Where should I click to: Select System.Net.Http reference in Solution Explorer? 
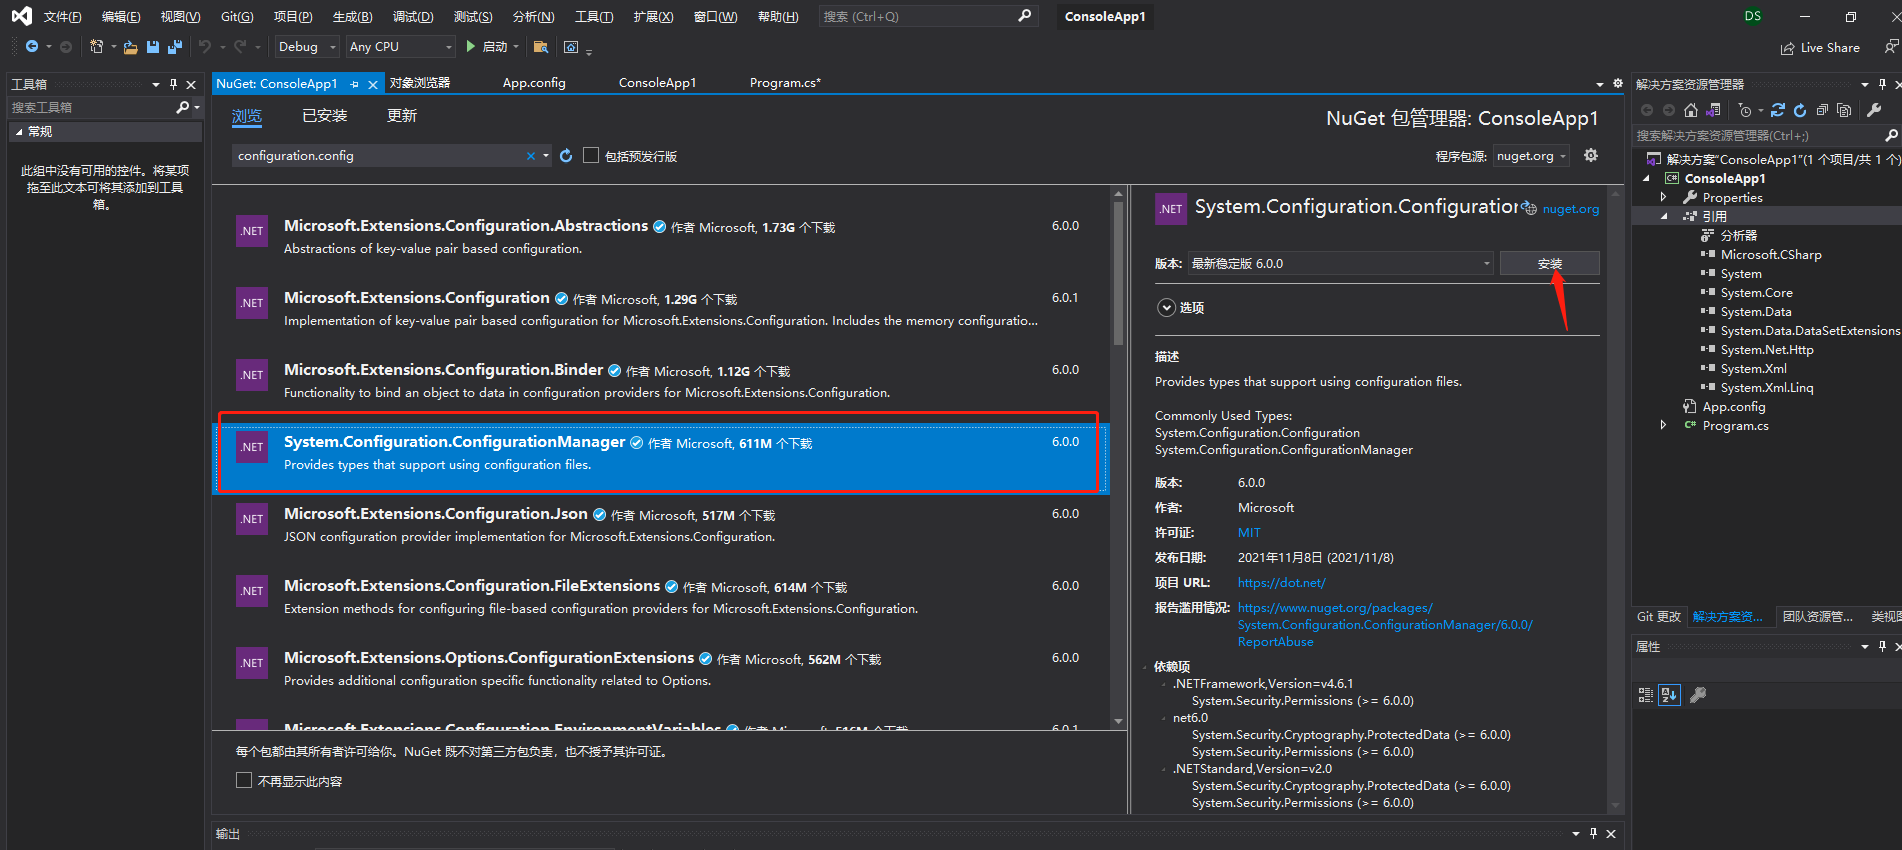[x=1767, y=349]
